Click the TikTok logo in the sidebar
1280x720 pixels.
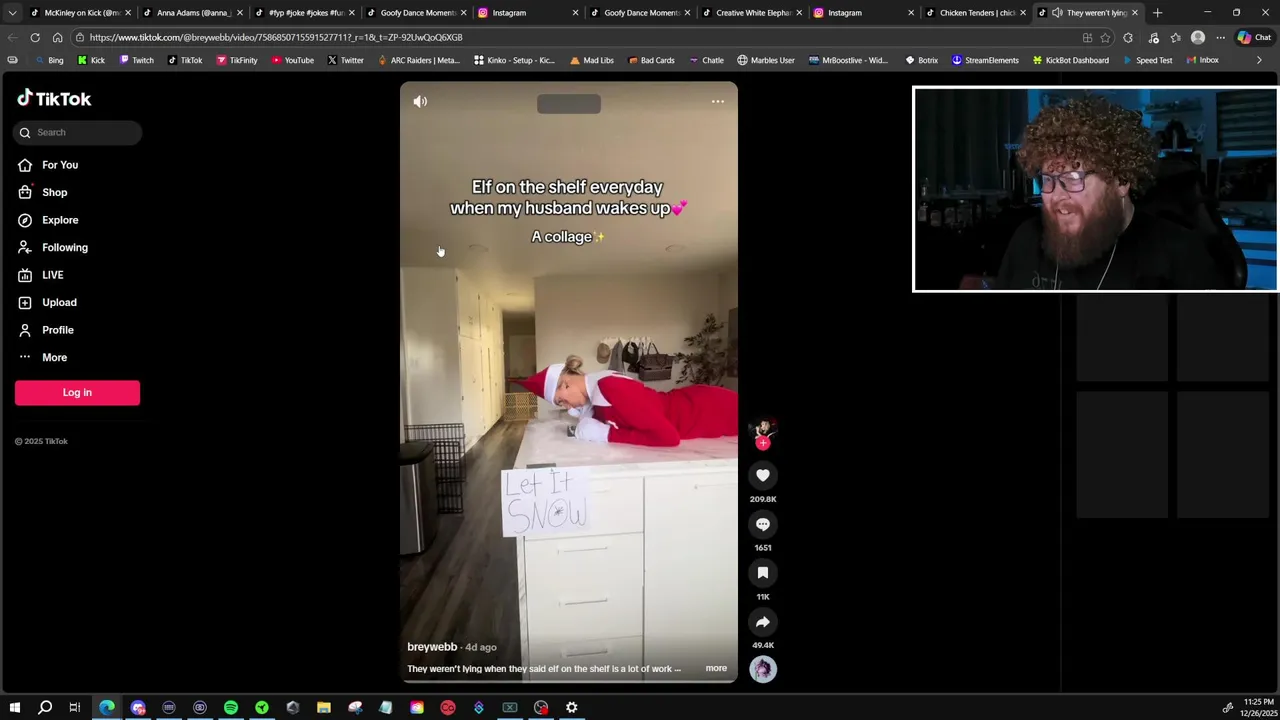coord(54,98)
